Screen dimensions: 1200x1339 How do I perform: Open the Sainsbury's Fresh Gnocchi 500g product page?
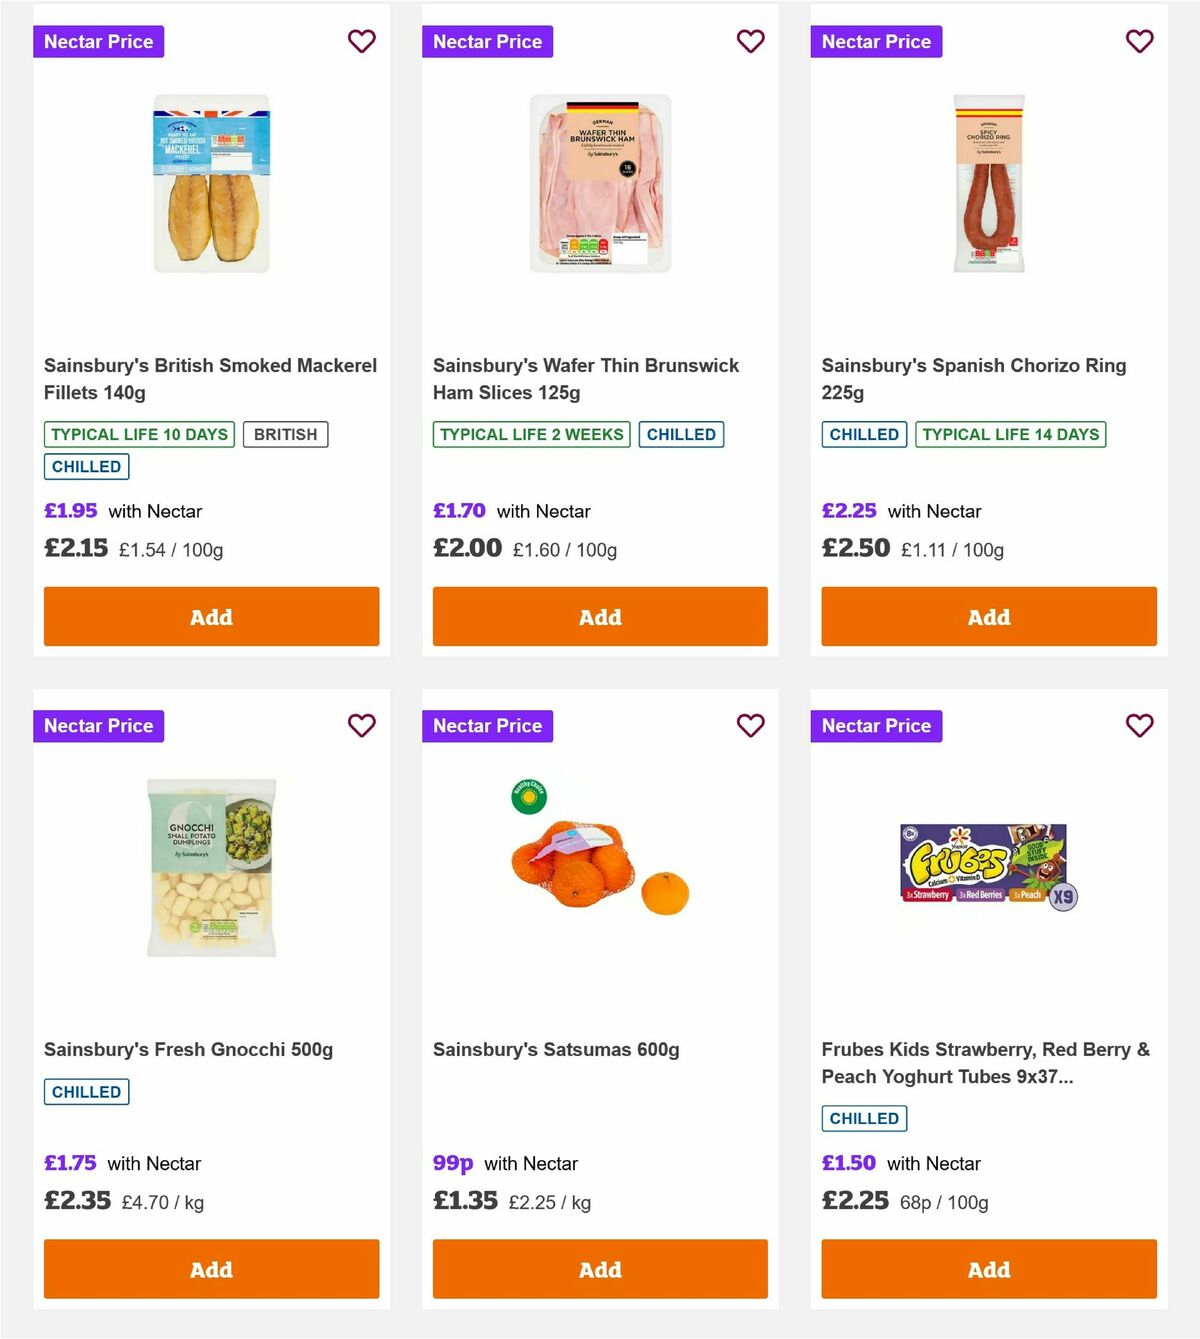pyautogui.click(x=190, y=1049)
